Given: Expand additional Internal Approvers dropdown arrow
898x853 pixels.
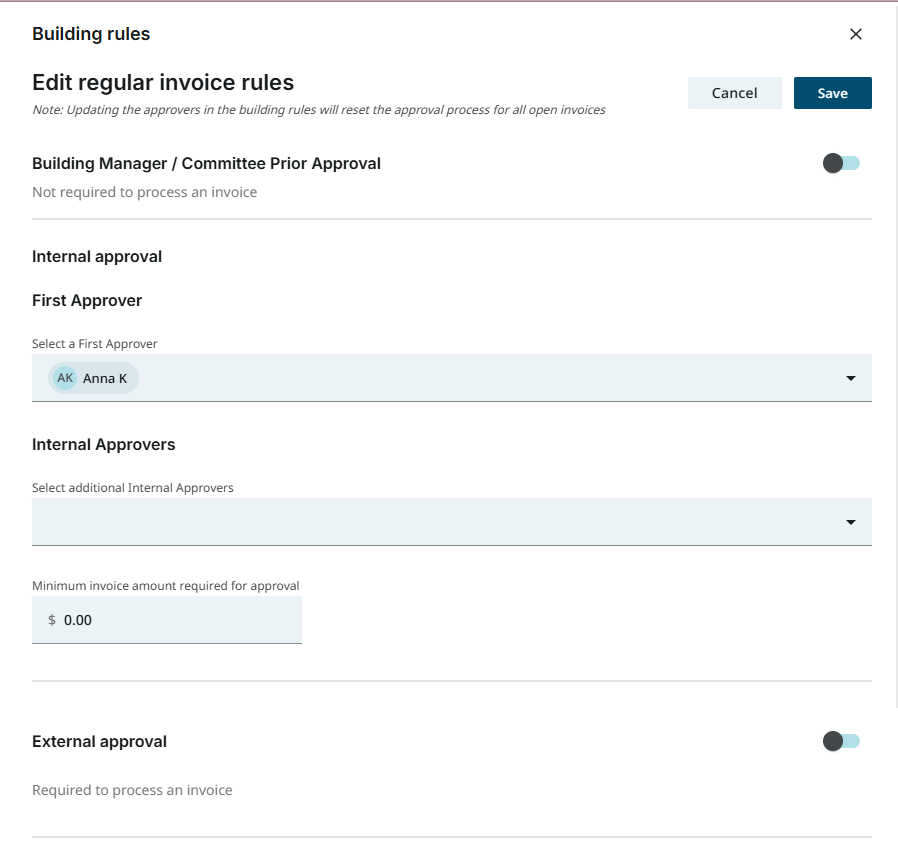Looking at the screenshot, I should click(851, 522).
